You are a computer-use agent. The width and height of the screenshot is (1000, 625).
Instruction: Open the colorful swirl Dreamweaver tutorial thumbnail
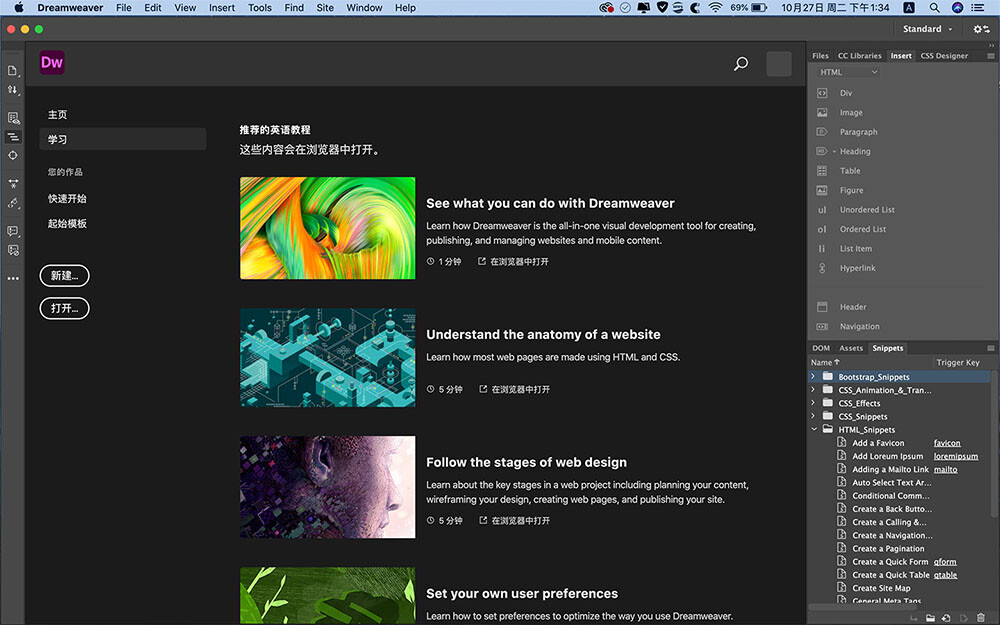click(x=327, y=228)
